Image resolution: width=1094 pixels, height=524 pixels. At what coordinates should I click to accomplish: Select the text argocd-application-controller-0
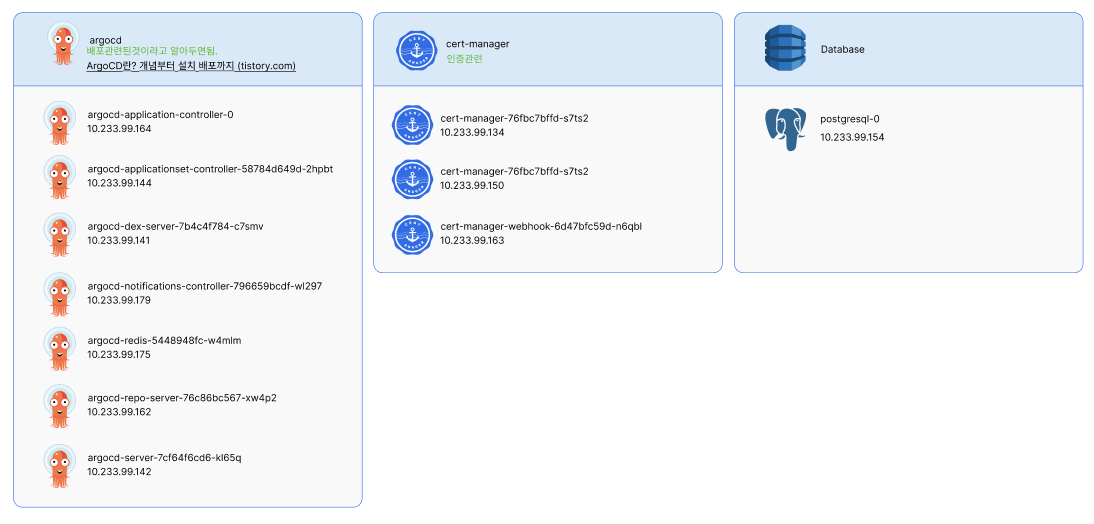[160, 114]
